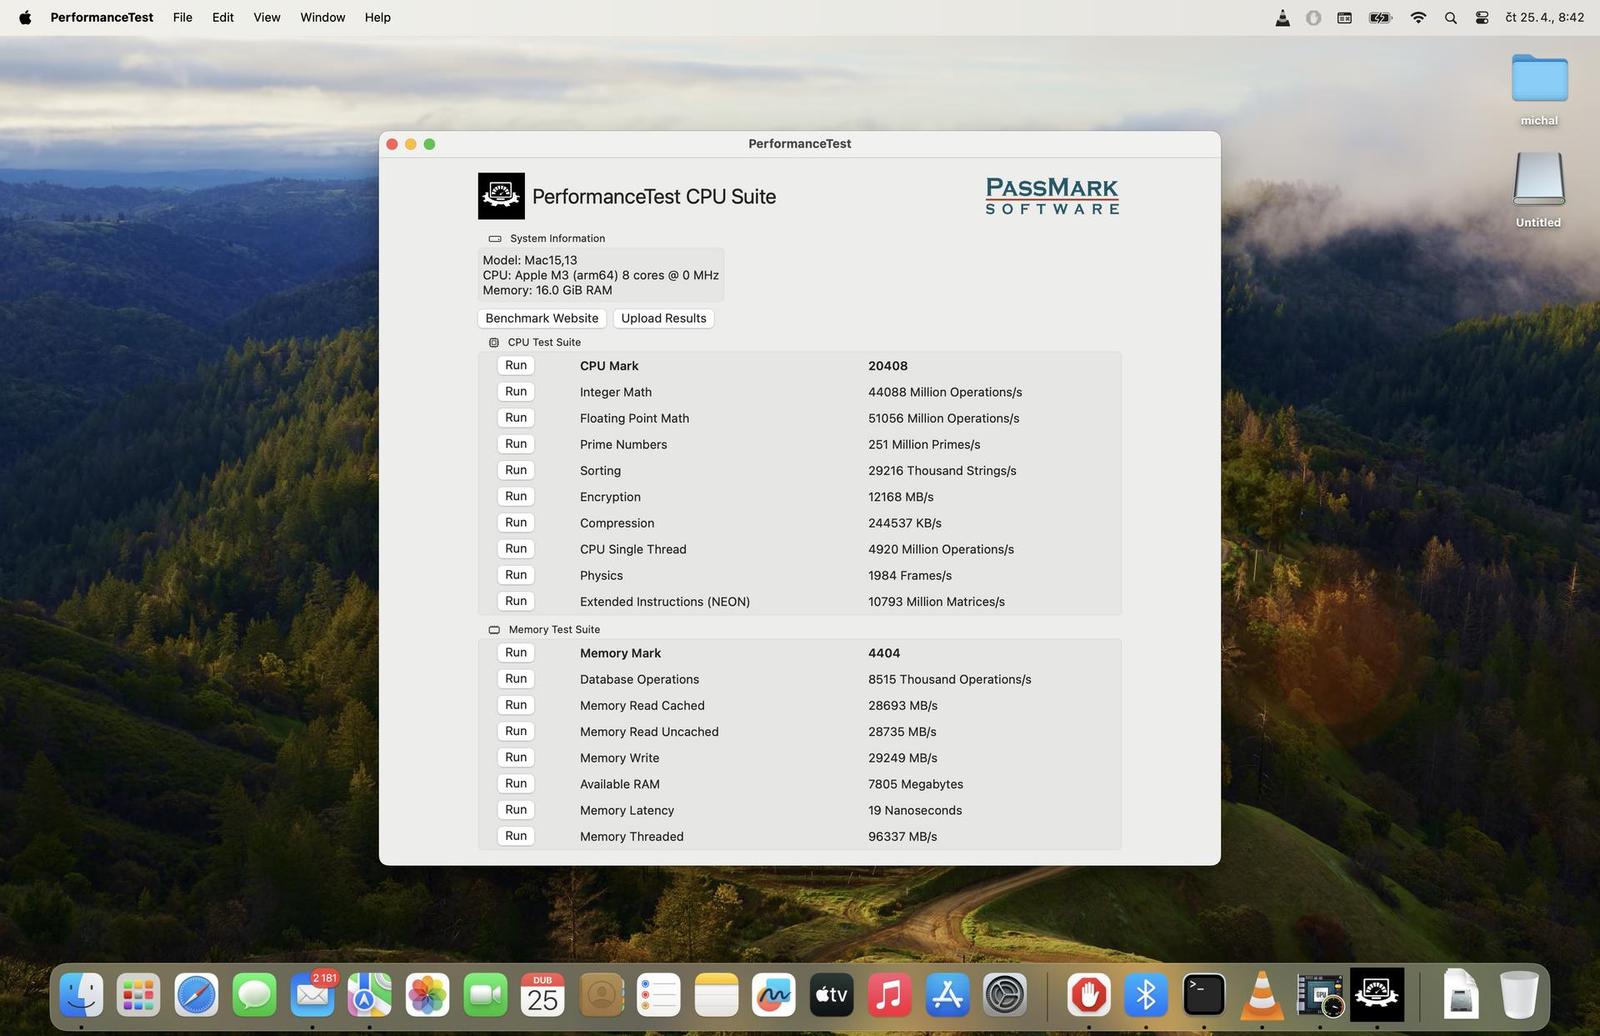Open Terminal from the Dock
The height and width of the screenshot is (1036, 1600).
click(x=1203, y=994)
